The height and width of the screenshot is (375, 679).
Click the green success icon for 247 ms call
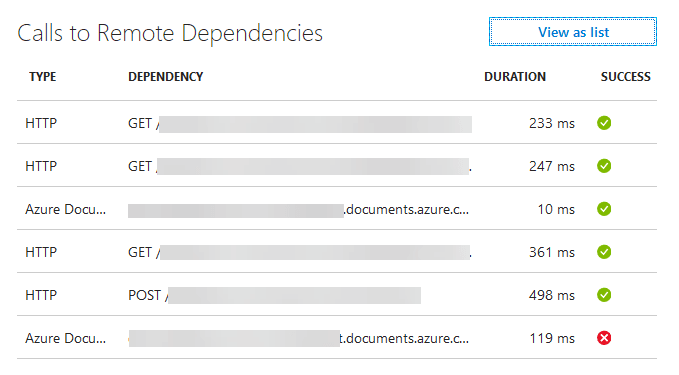tap(604, 166)
